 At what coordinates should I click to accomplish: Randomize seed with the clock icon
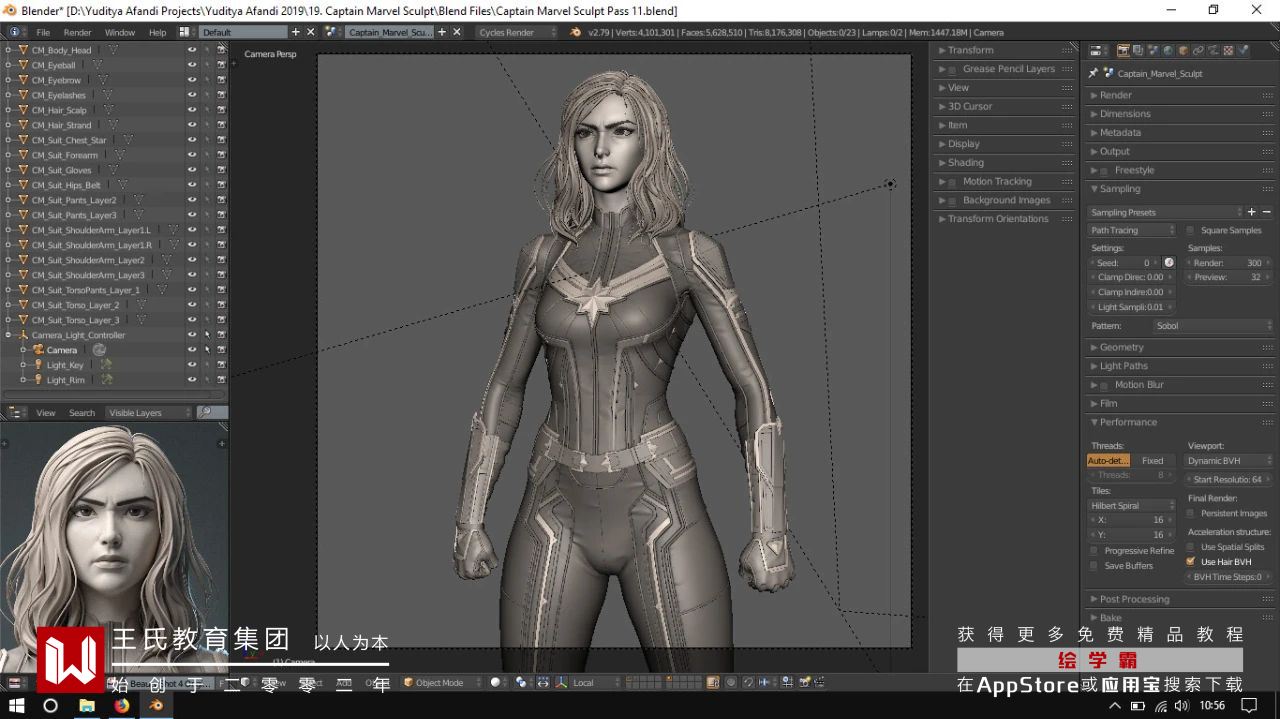pos(1169,263)
